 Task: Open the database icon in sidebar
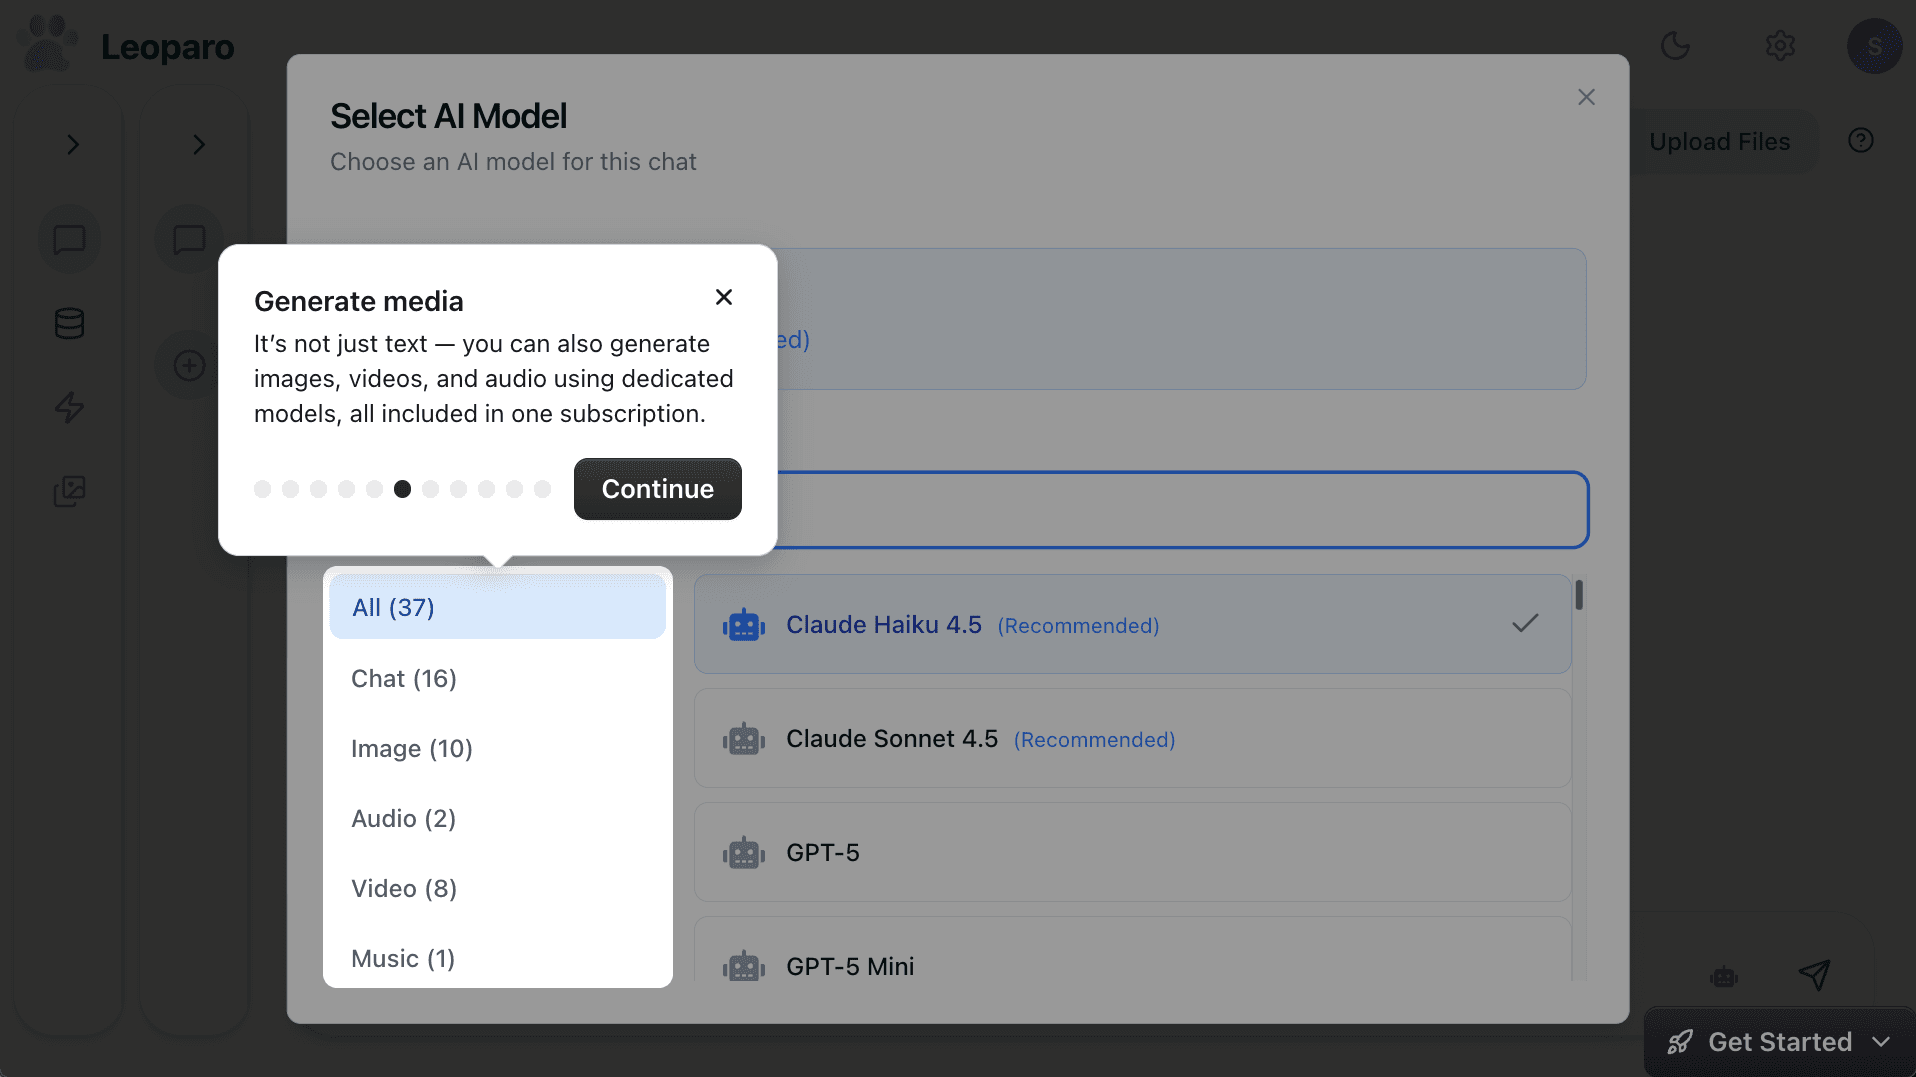click(69, 324)
